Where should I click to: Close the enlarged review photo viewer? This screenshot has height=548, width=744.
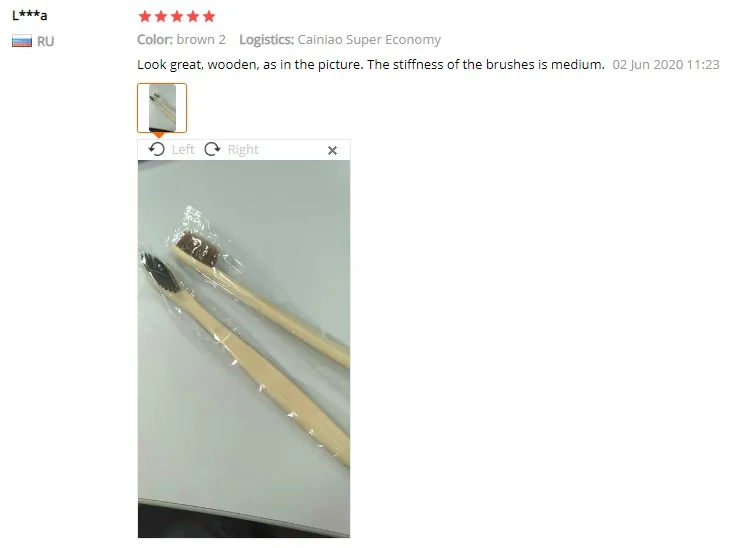click(x=333, y=150)
